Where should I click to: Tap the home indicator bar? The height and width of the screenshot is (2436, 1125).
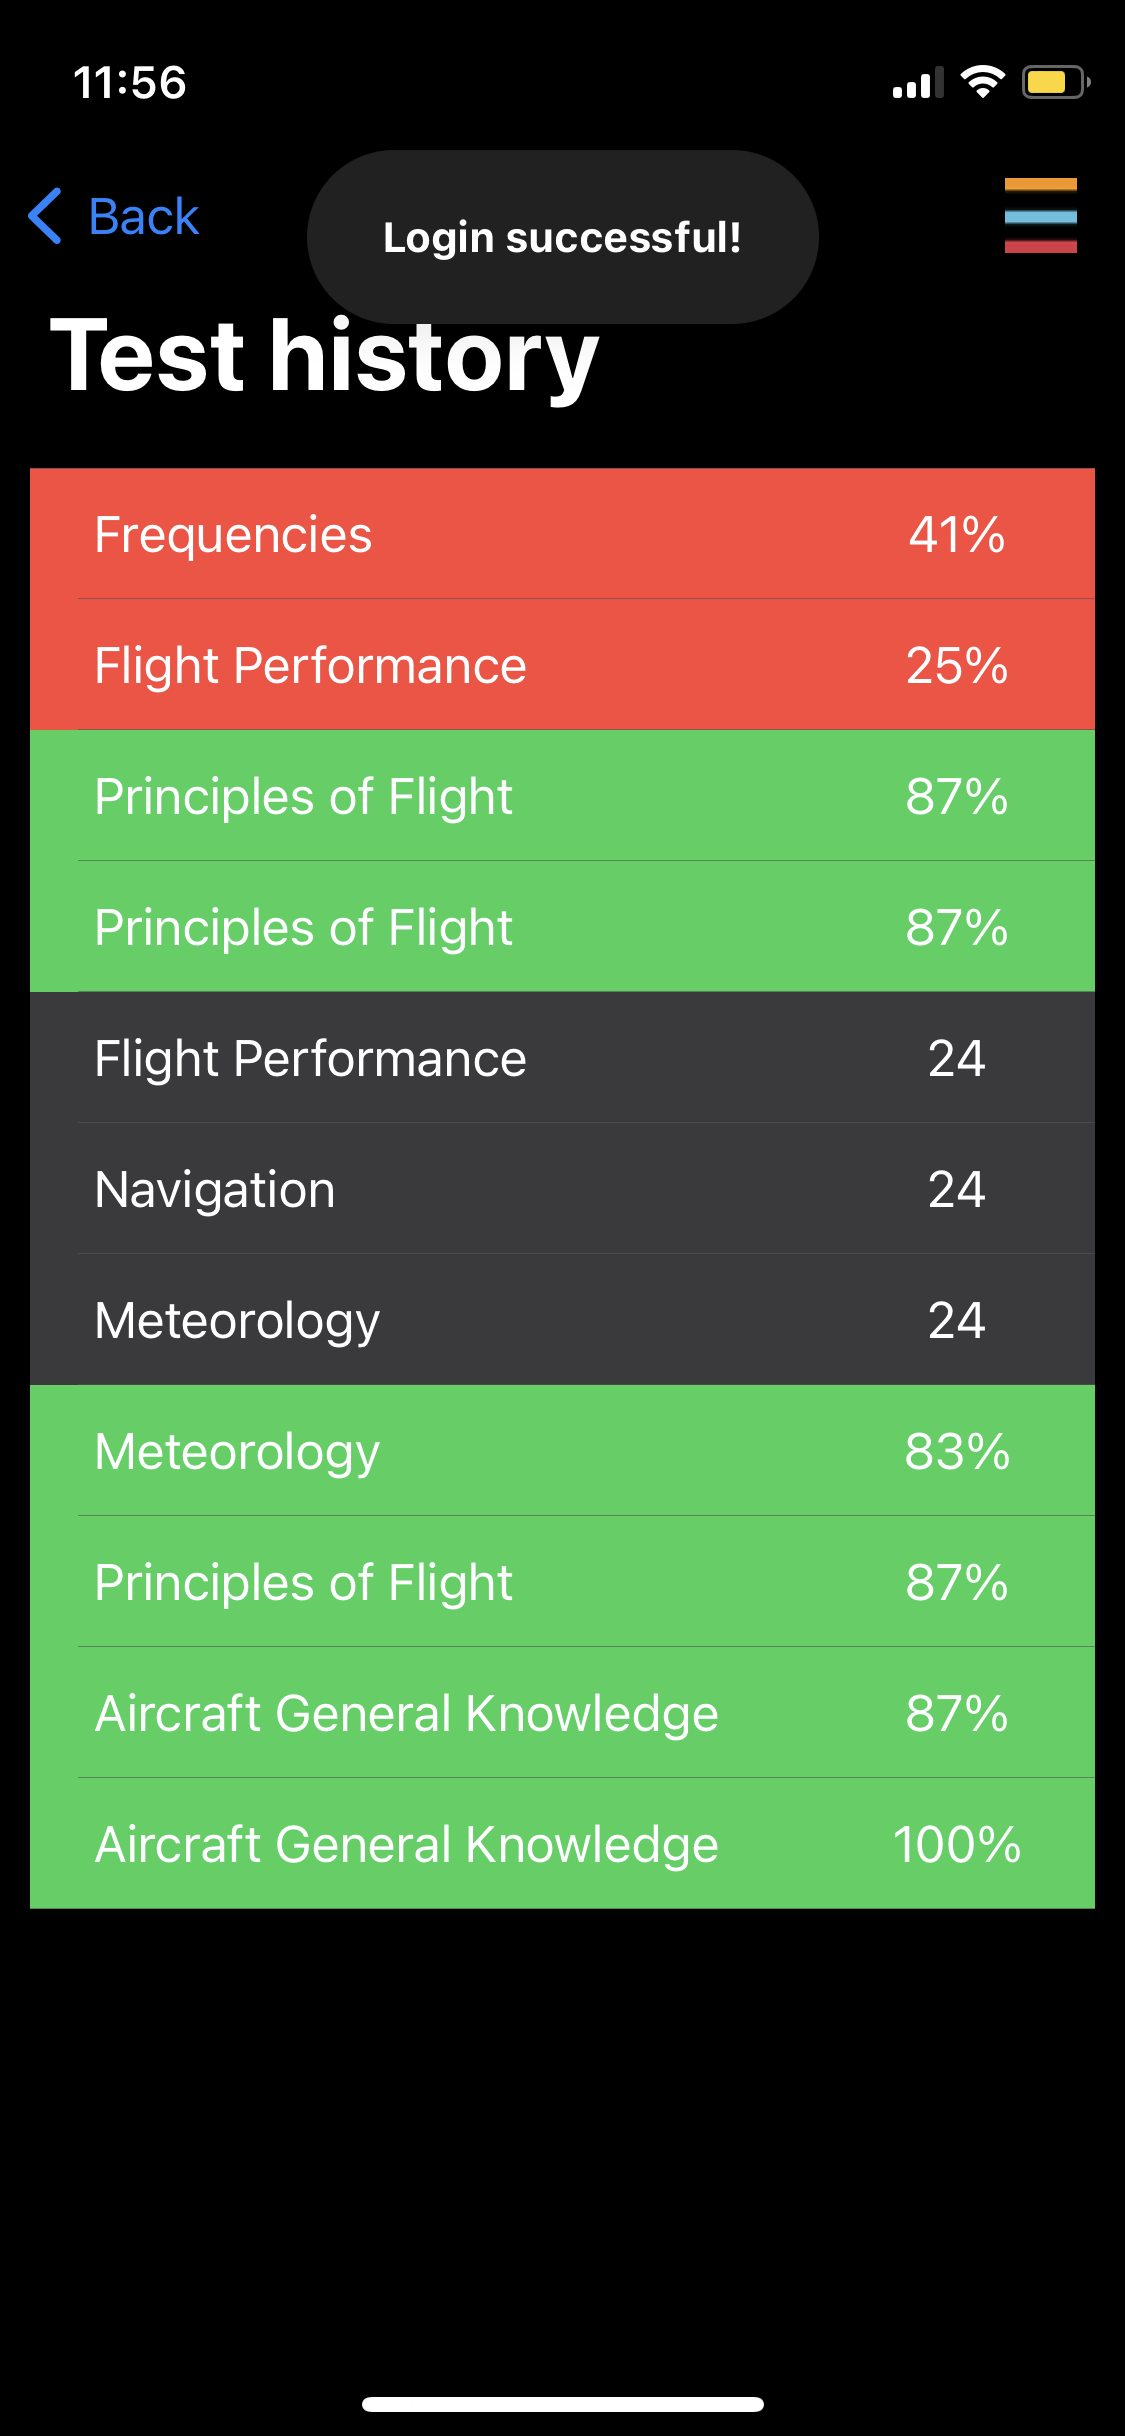pos(562,2404)
